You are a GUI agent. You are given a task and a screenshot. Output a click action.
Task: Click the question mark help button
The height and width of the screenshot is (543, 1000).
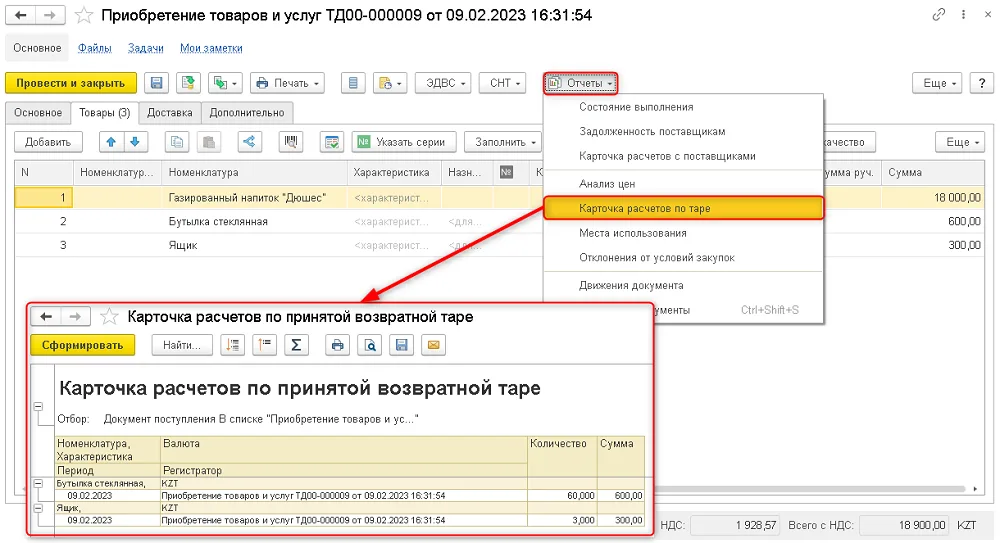pos(982,83)
